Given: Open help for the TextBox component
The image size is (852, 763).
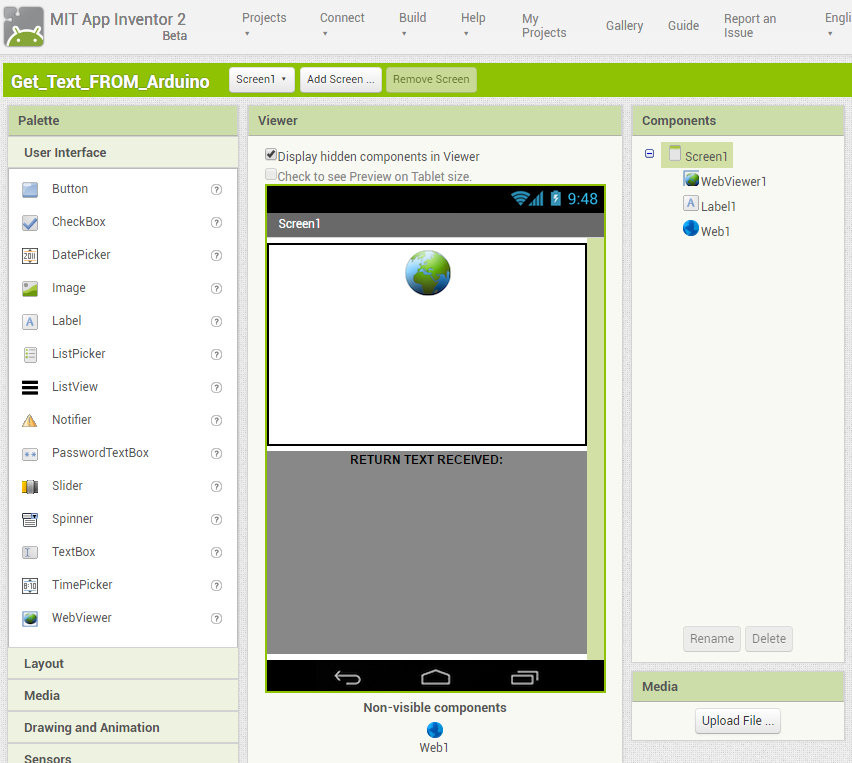Looking at the screenshot, I should 216,552.
